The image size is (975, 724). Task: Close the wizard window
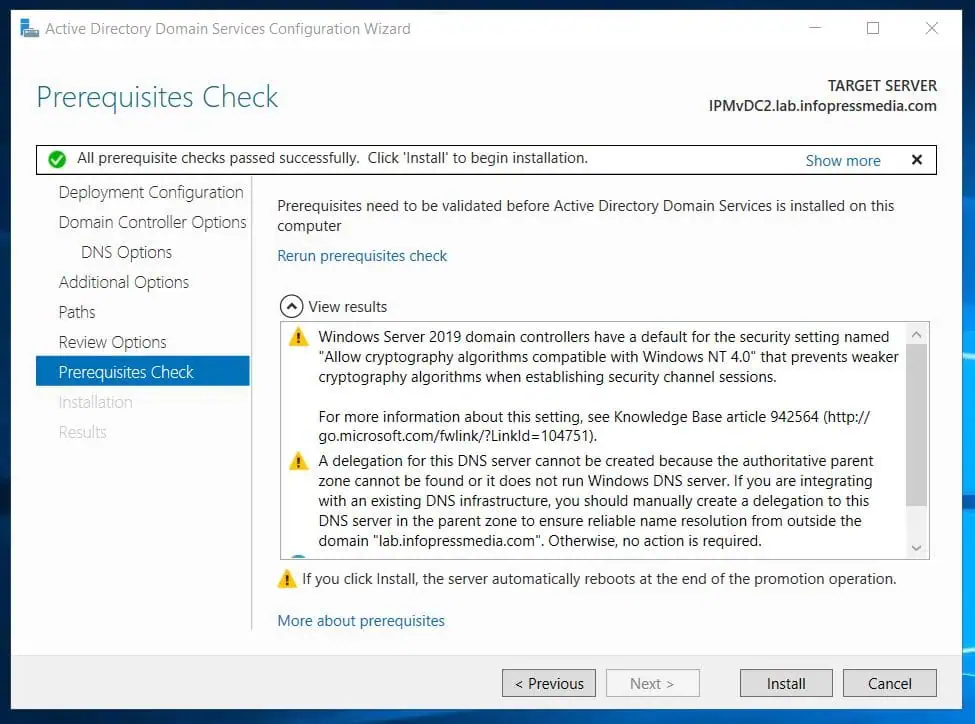point(931,28)
